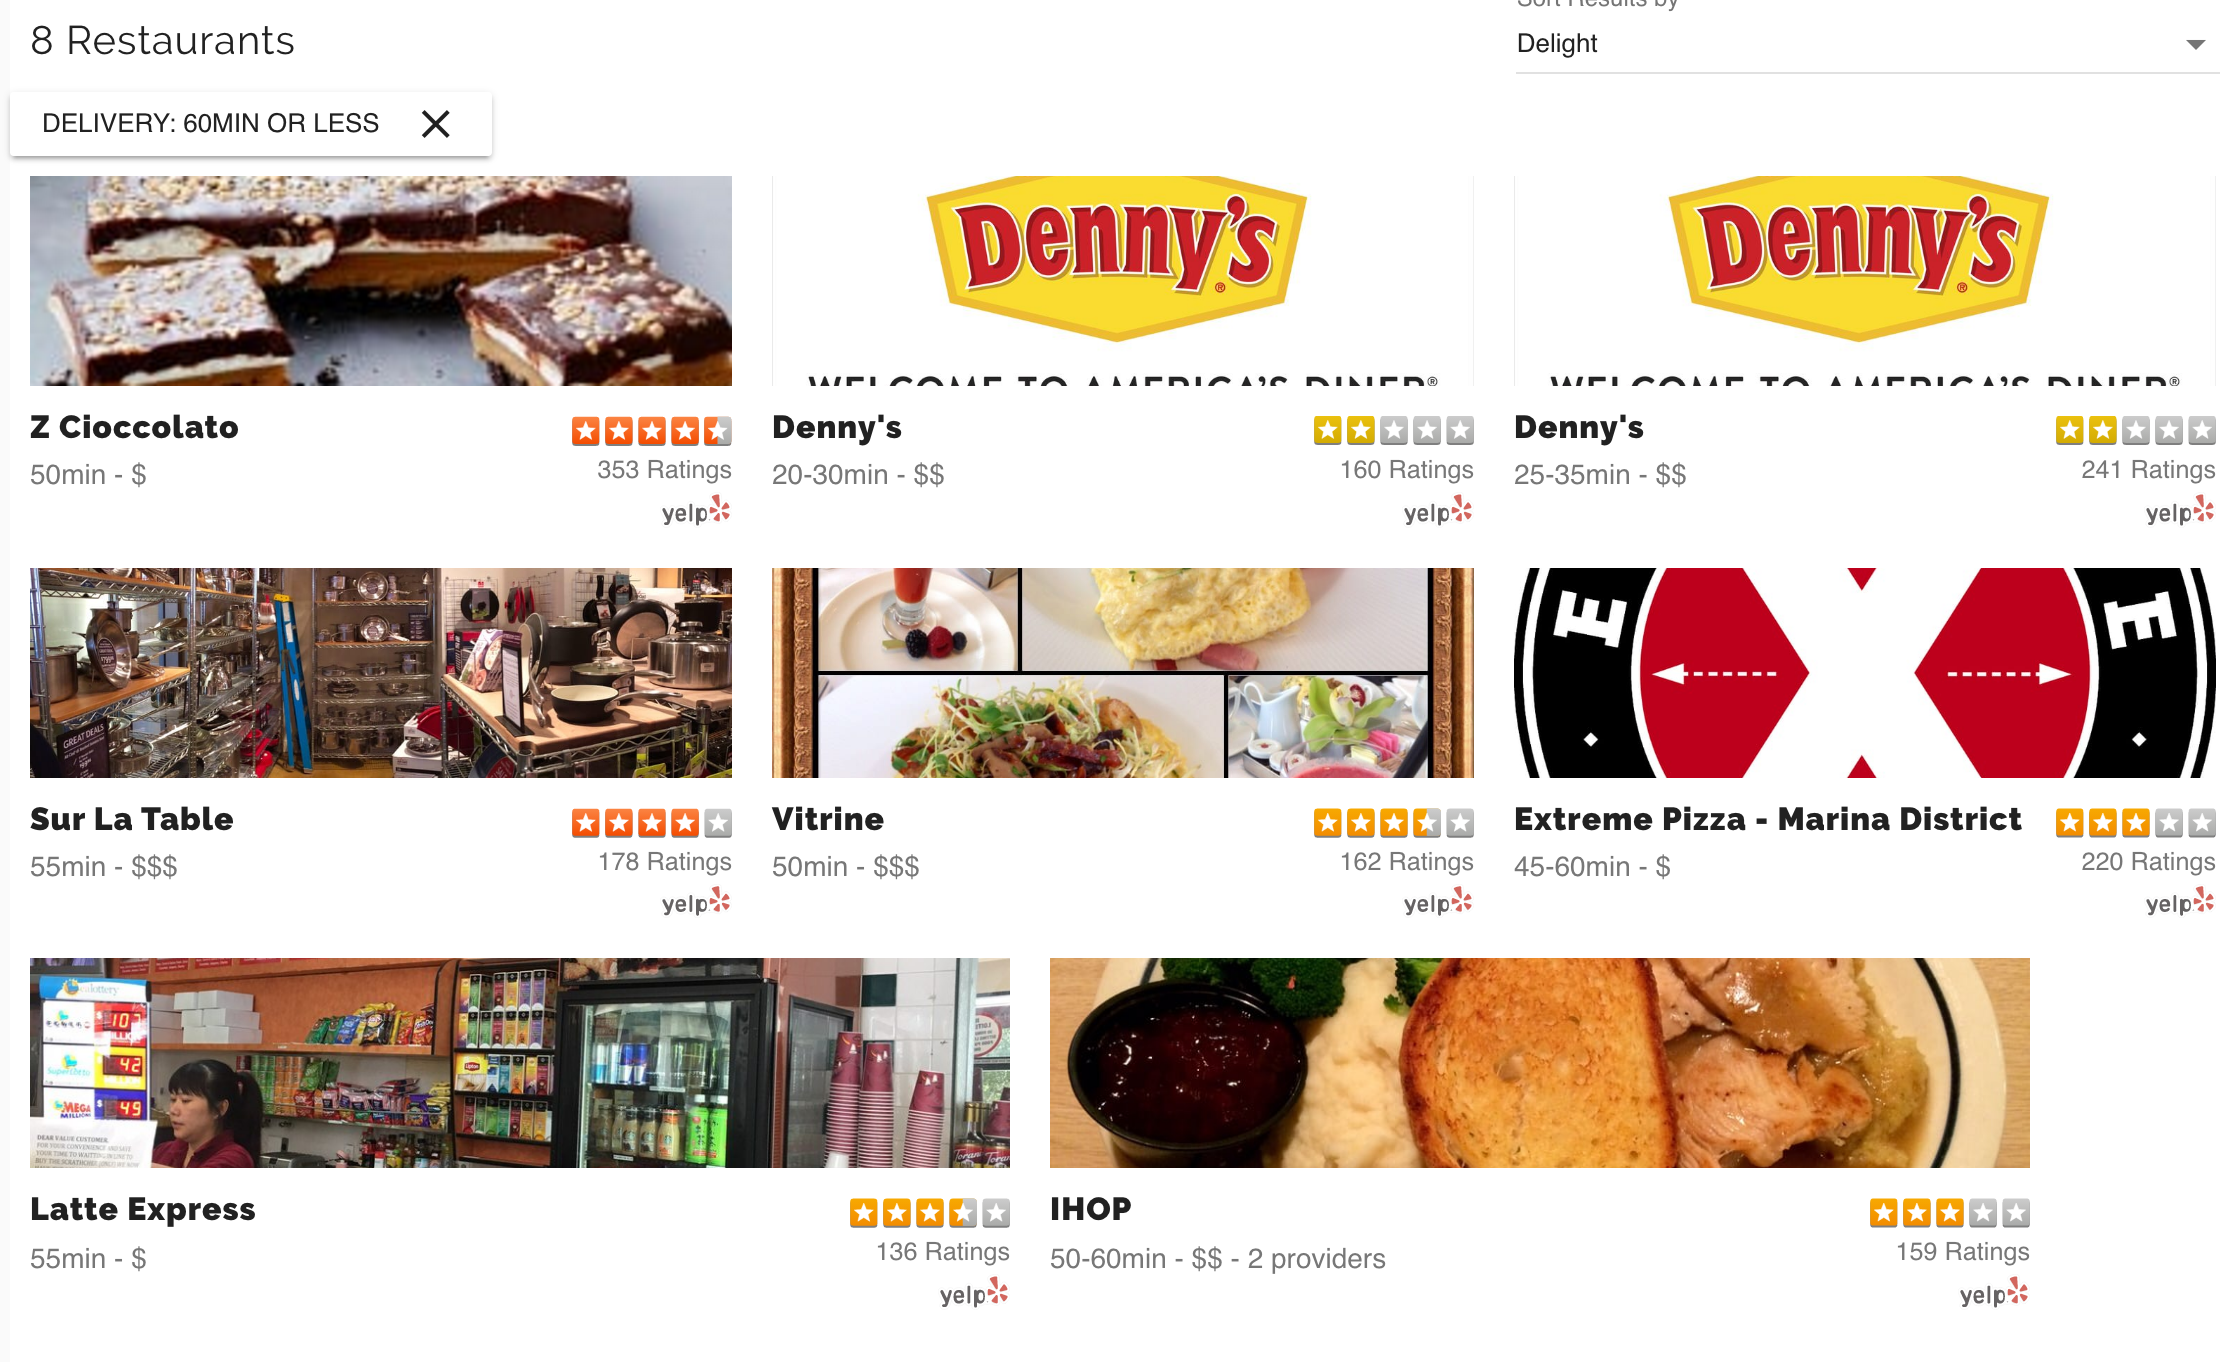This screenshot has height=1362, width=2236.
Task: Click the Yelp logo under 160 Ratings
Action: [x=1438, y=512]
